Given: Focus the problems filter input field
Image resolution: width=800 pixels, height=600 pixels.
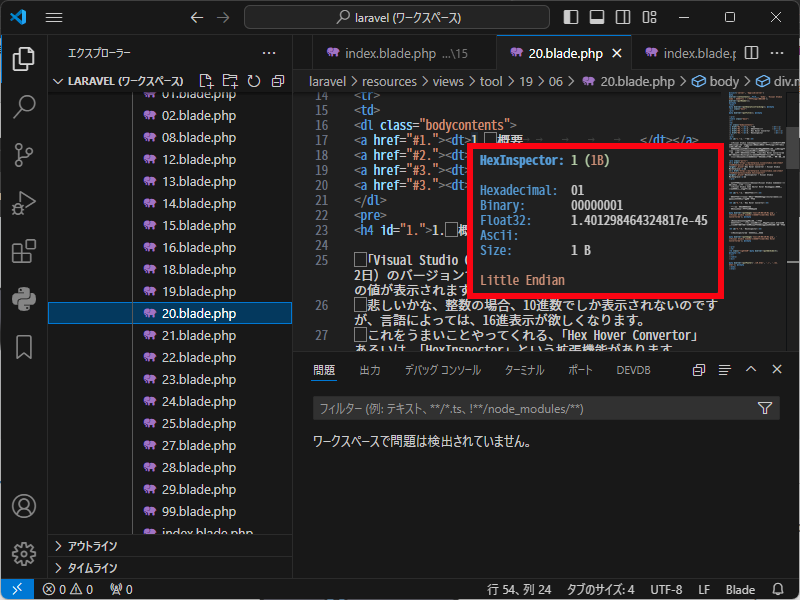Looking at the screenshot, I should [x=534, y=408].
